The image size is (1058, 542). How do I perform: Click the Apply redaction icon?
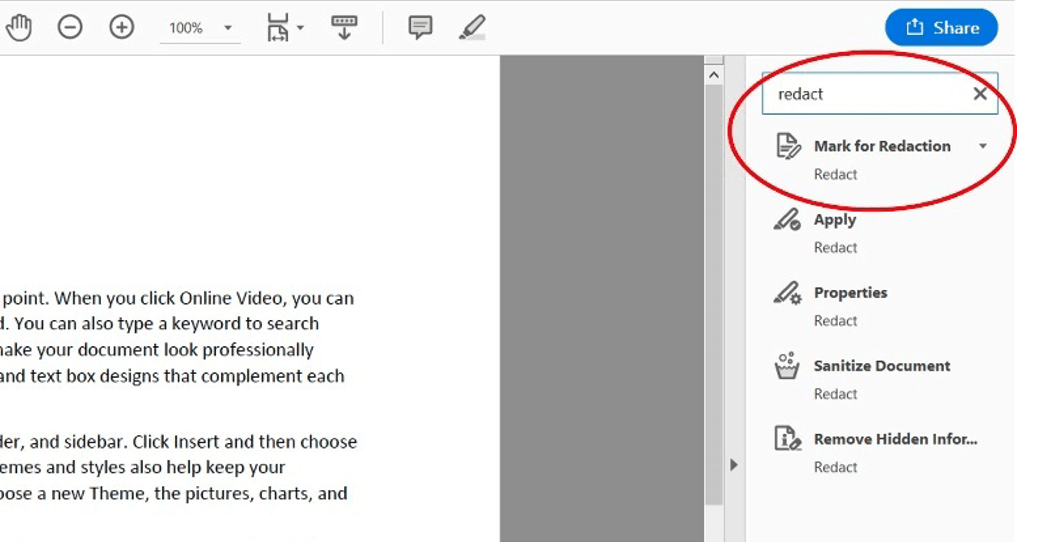pos(788,220)
